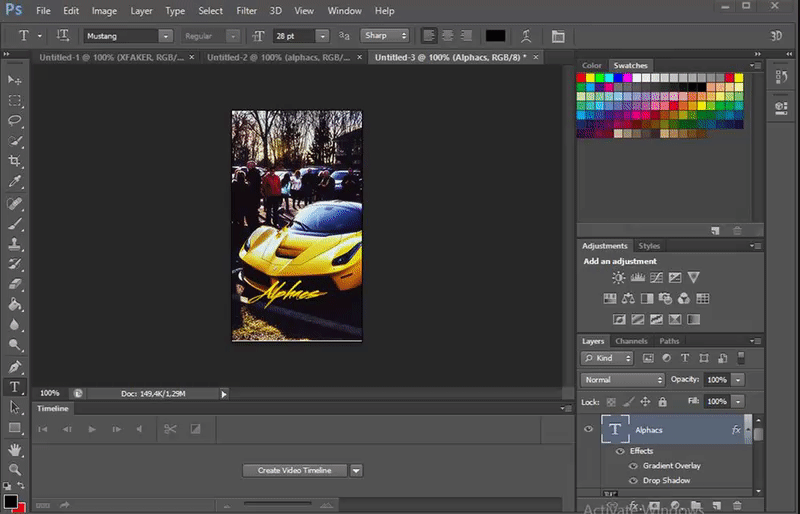
Task: Click the Create Video Timeline button
Action: click(x=294, y=470)
